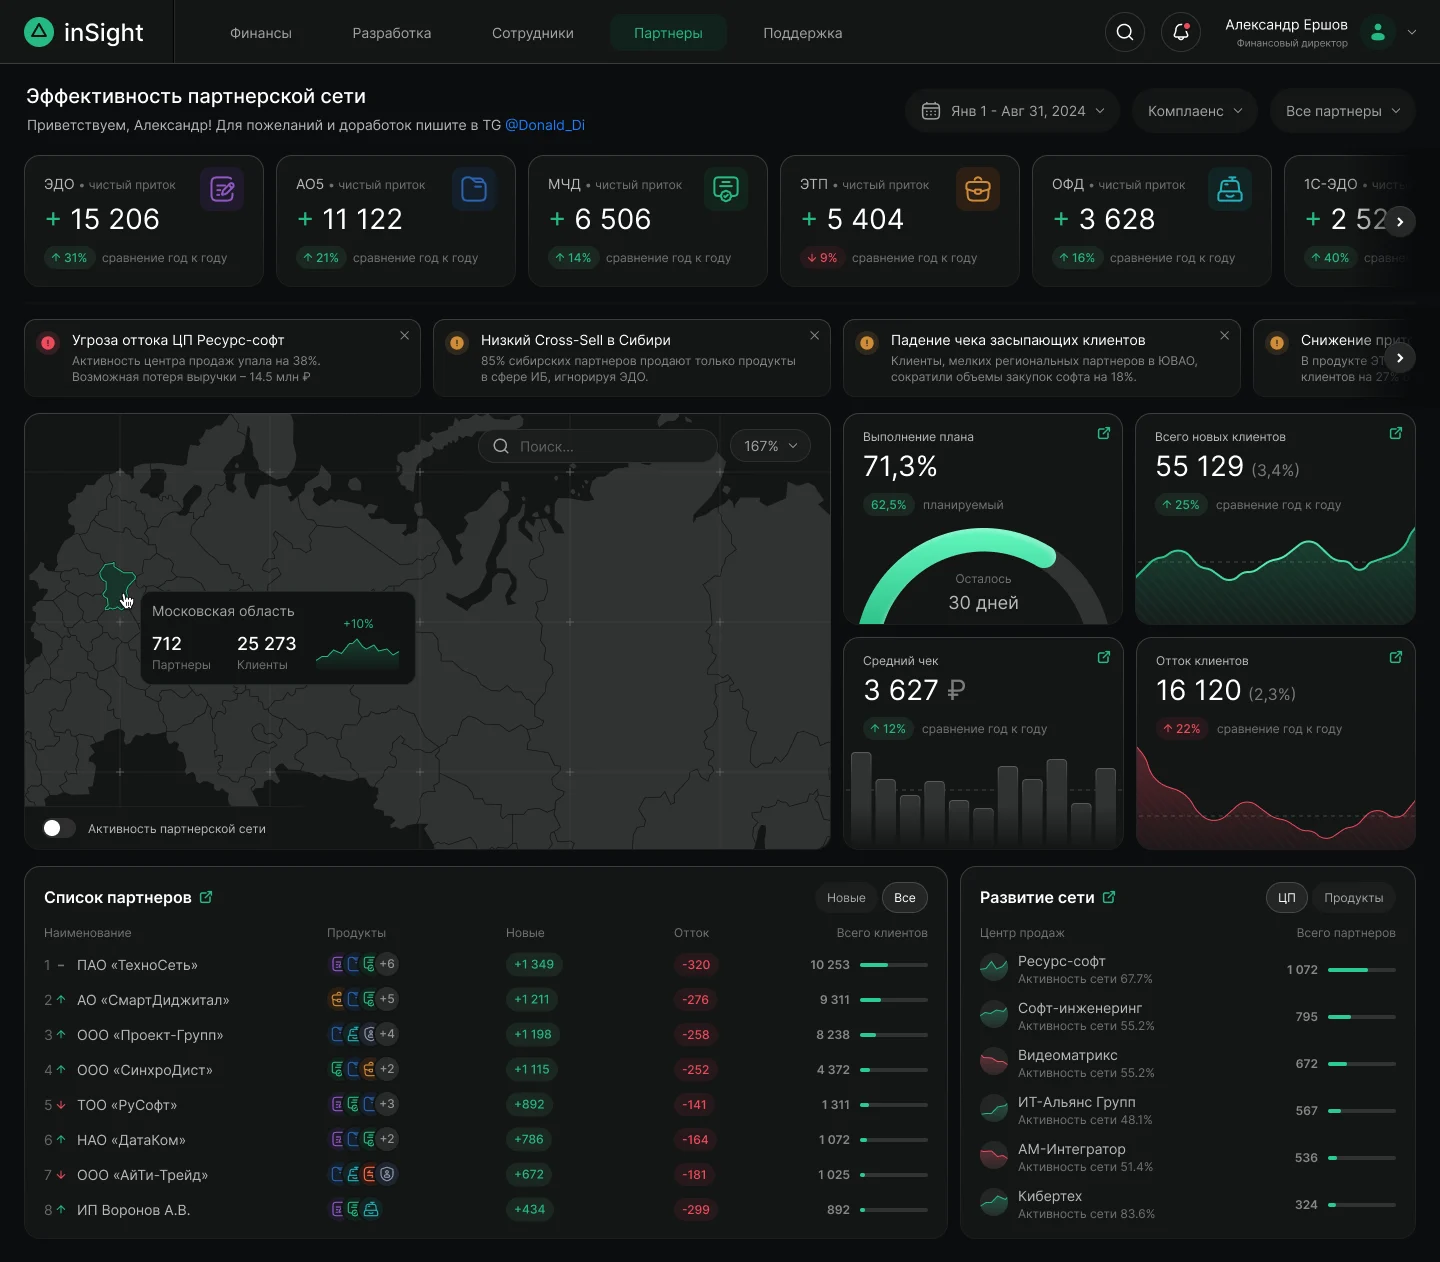Show next alerts with arrow button

coord(1401,358)
